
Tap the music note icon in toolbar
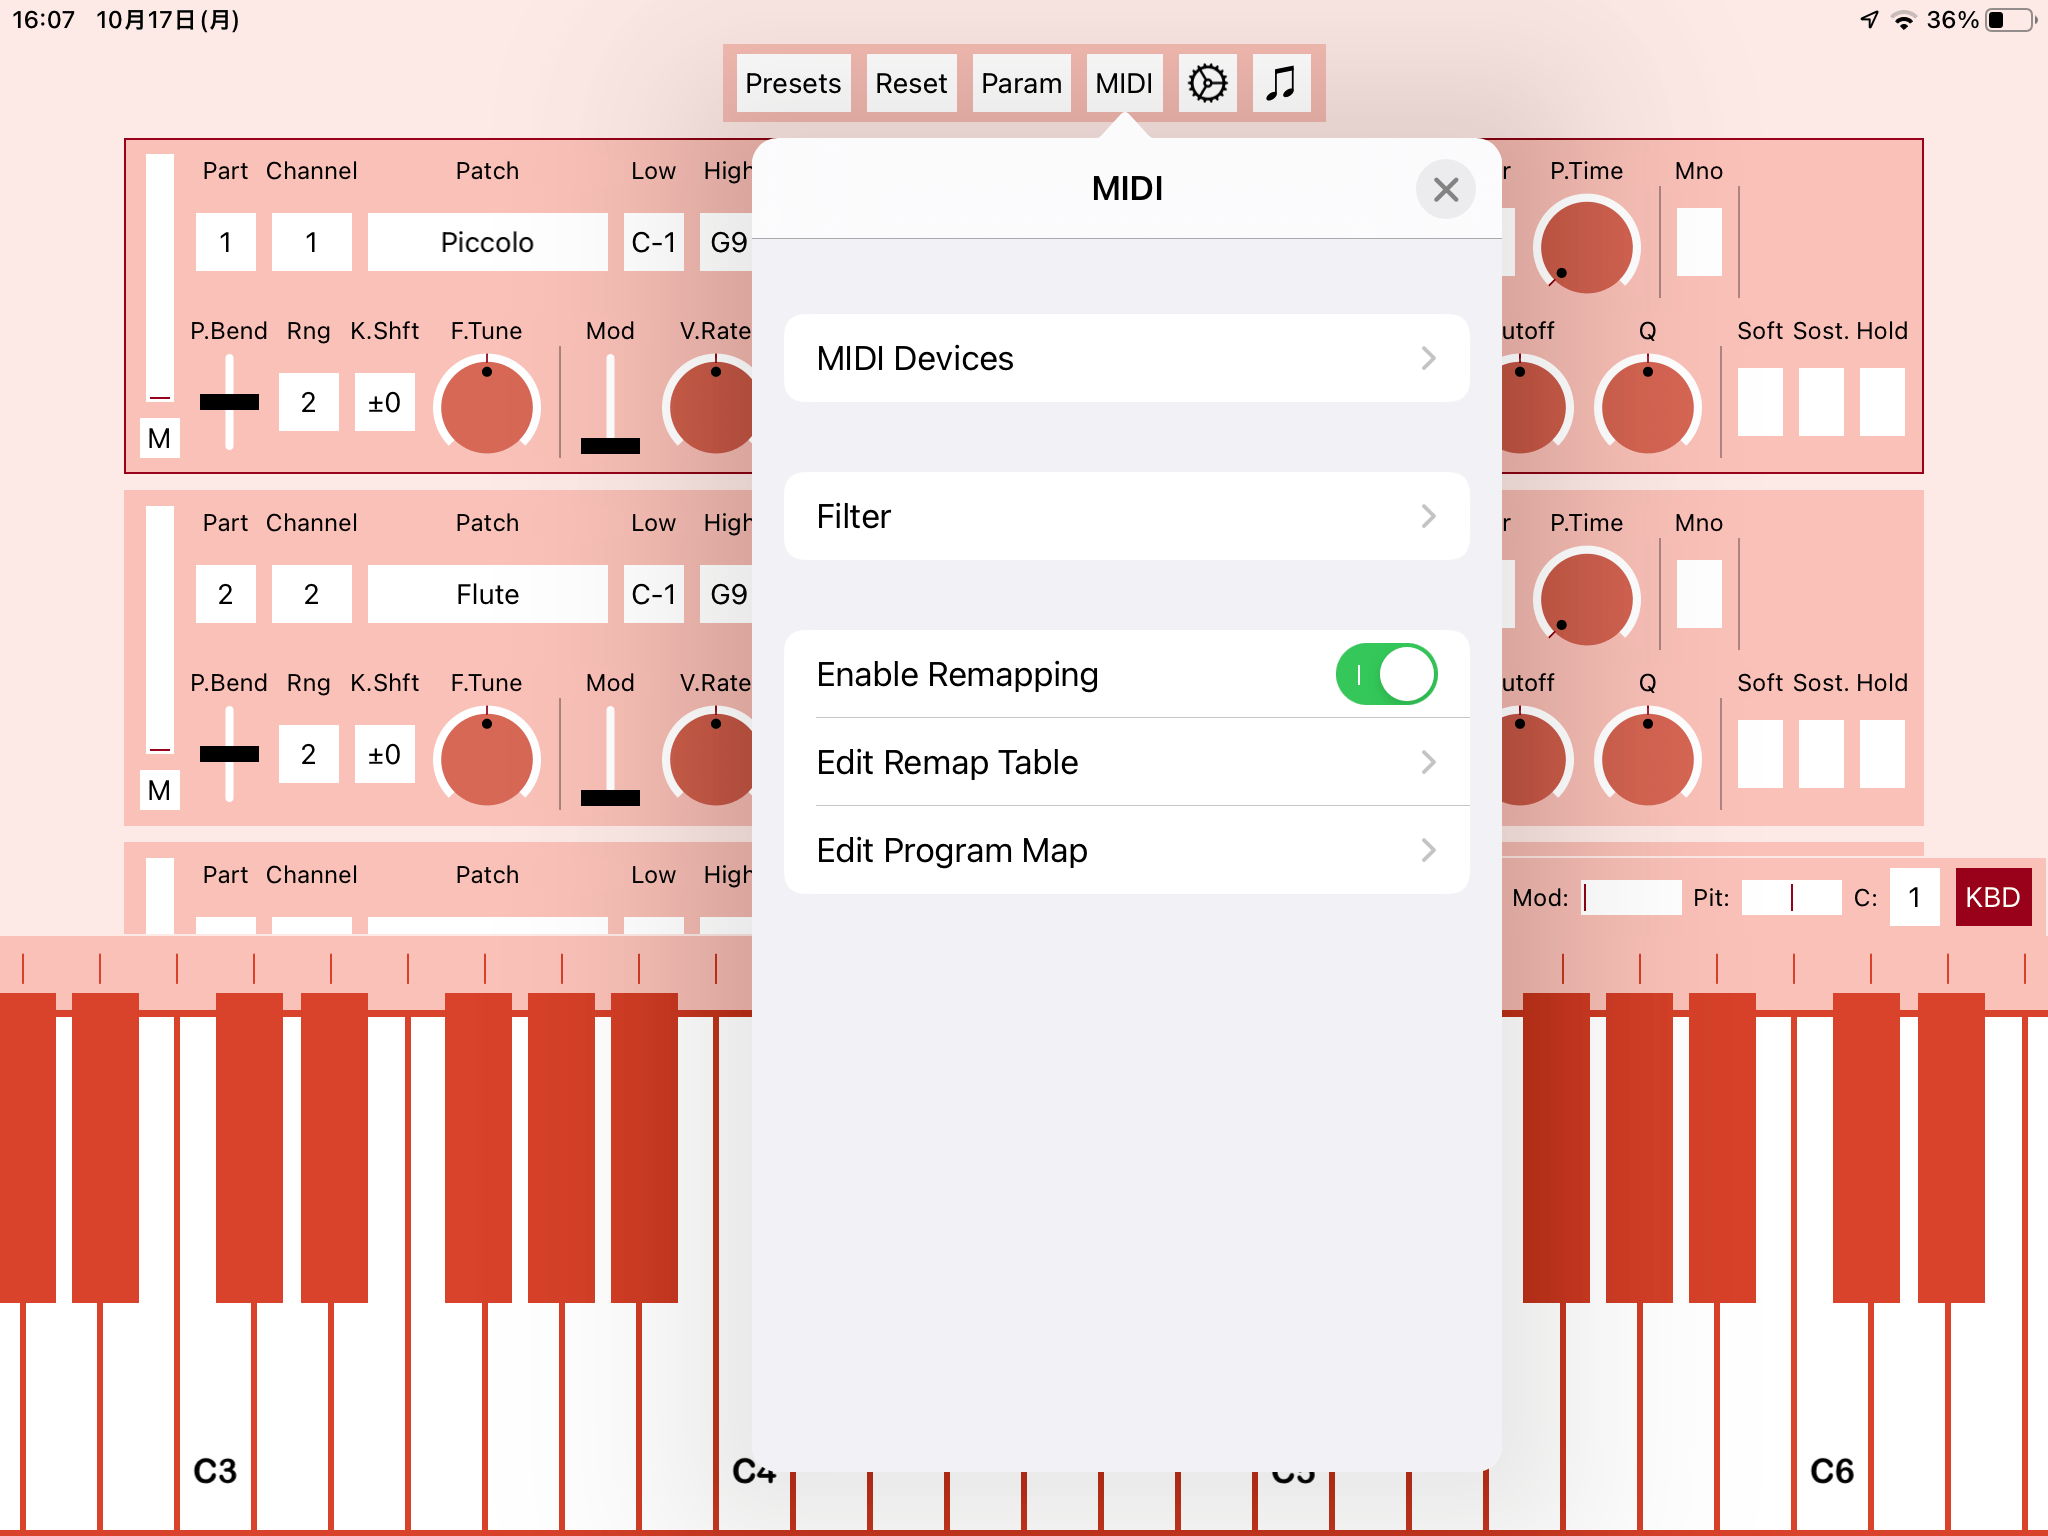[x=1281, y=83]
